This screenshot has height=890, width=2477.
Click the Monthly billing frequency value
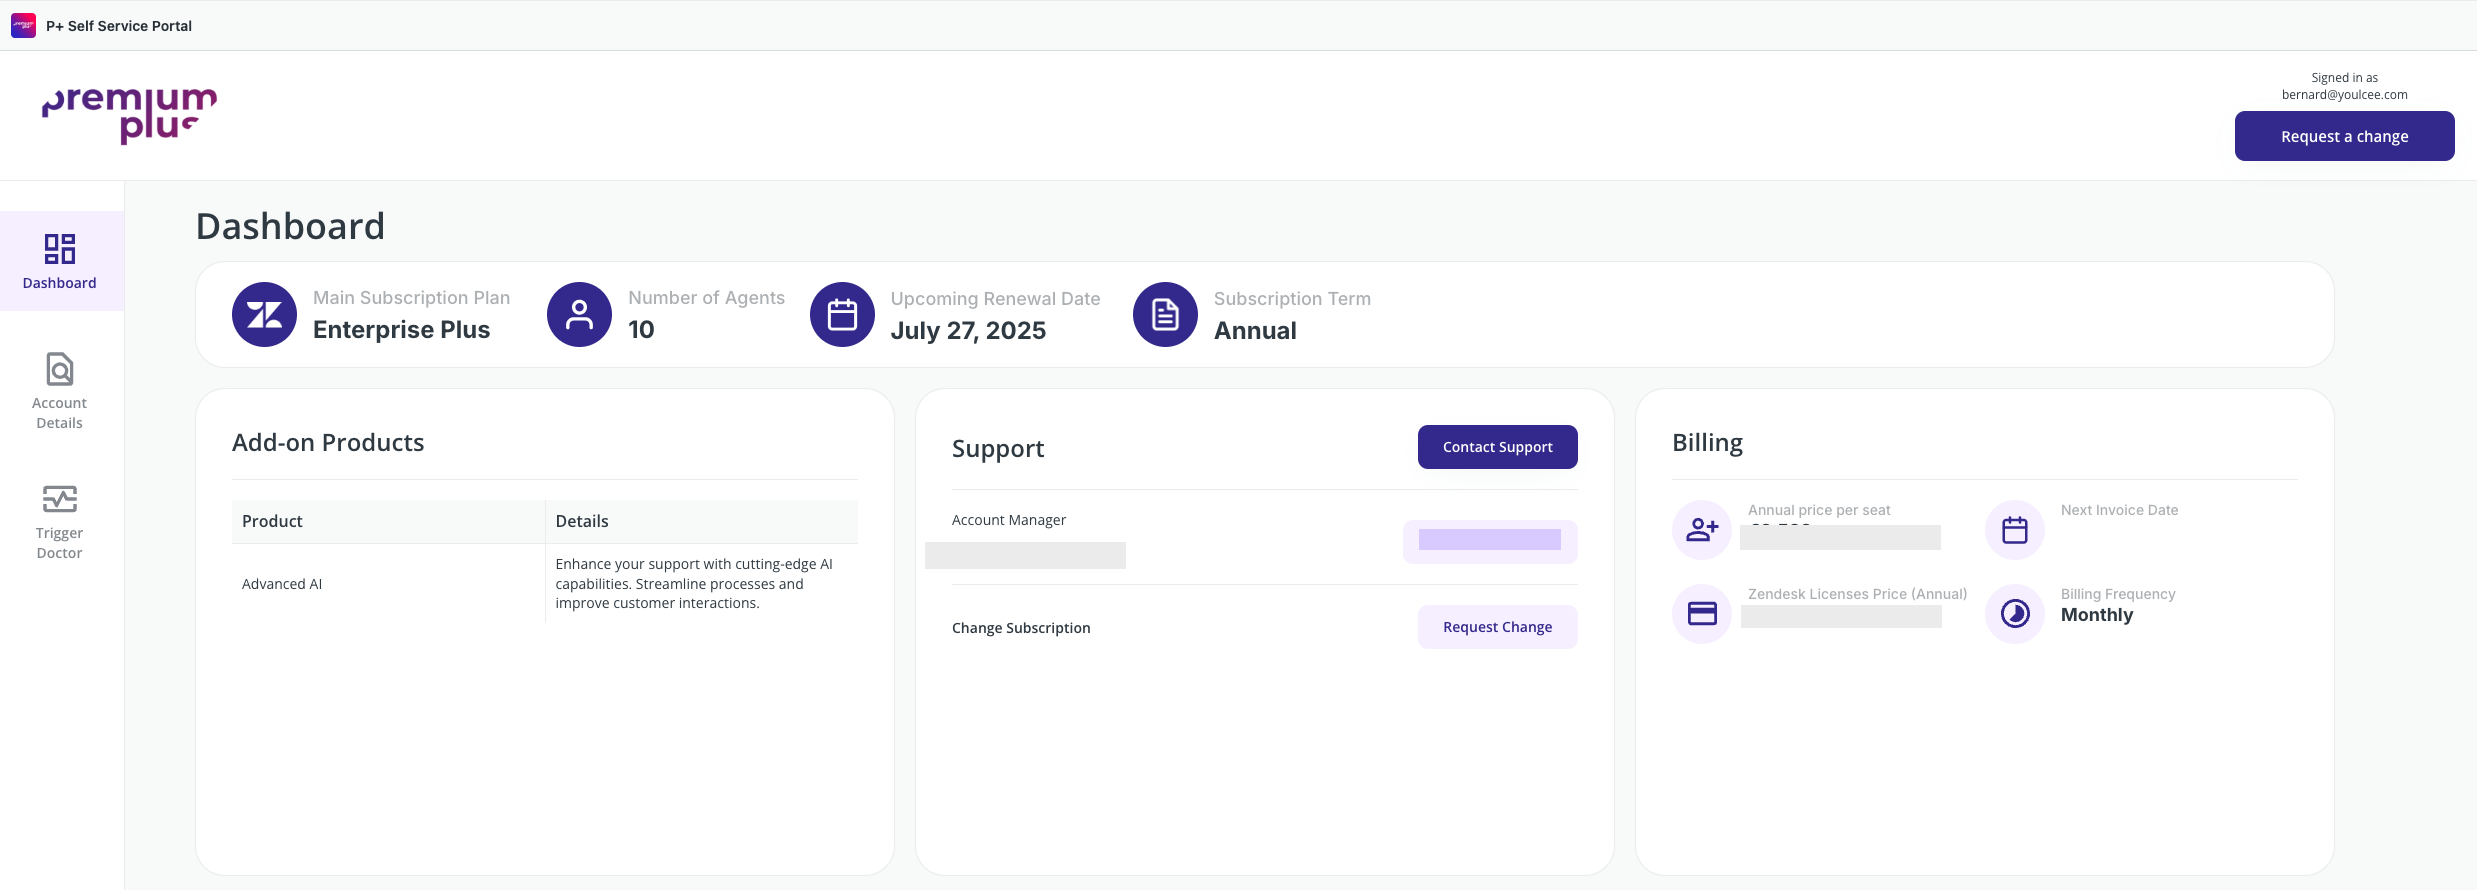(x=2097, y=615)
